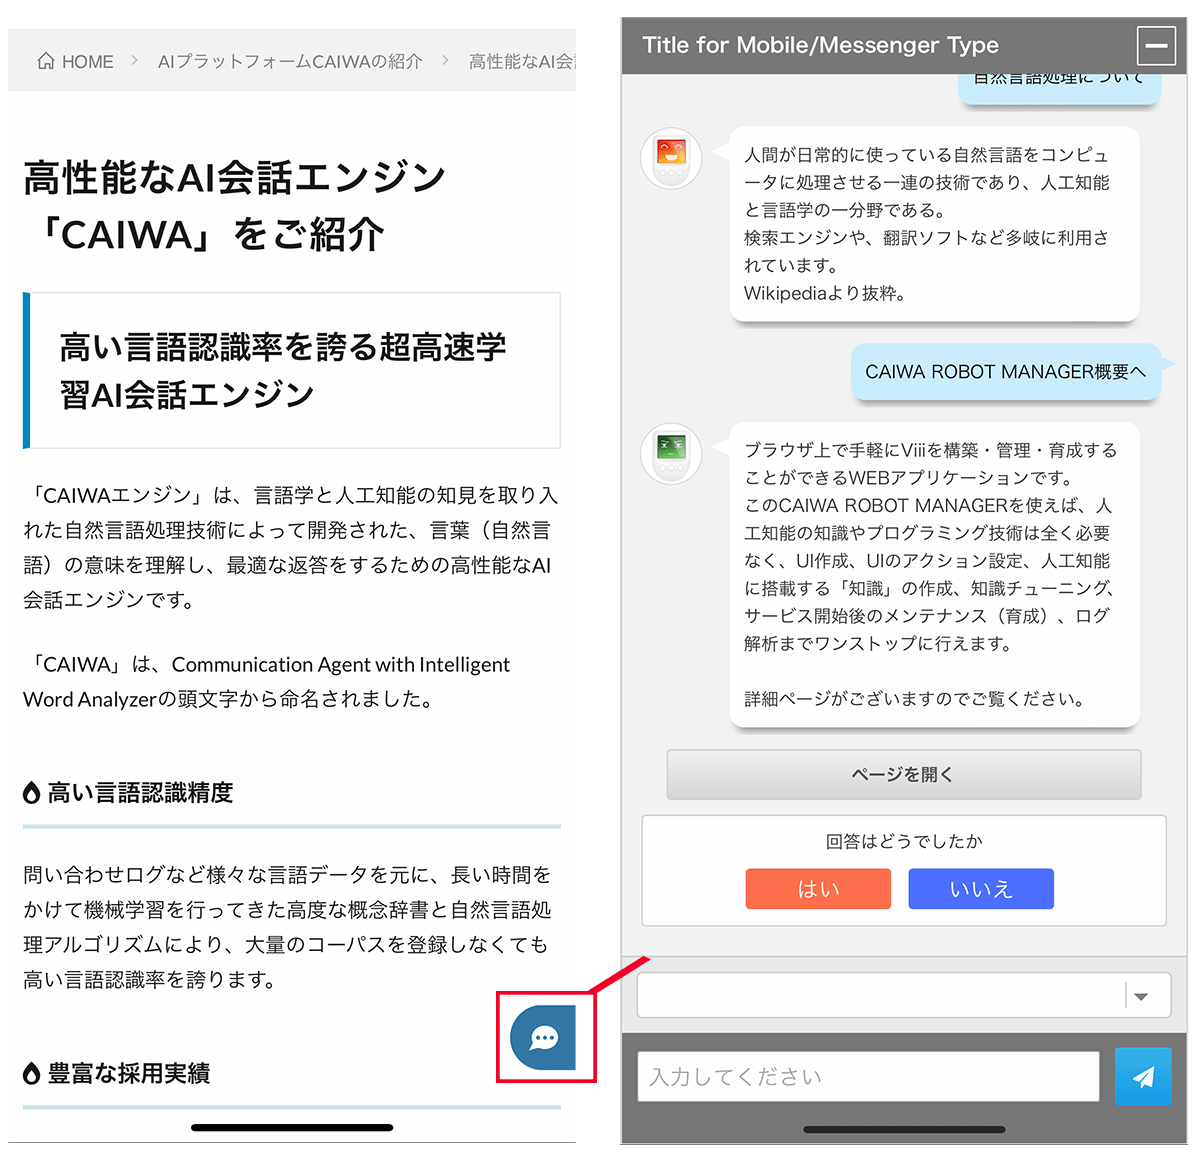
Task: Click the home icon in breadcrumb
Action: coord(46,62)
